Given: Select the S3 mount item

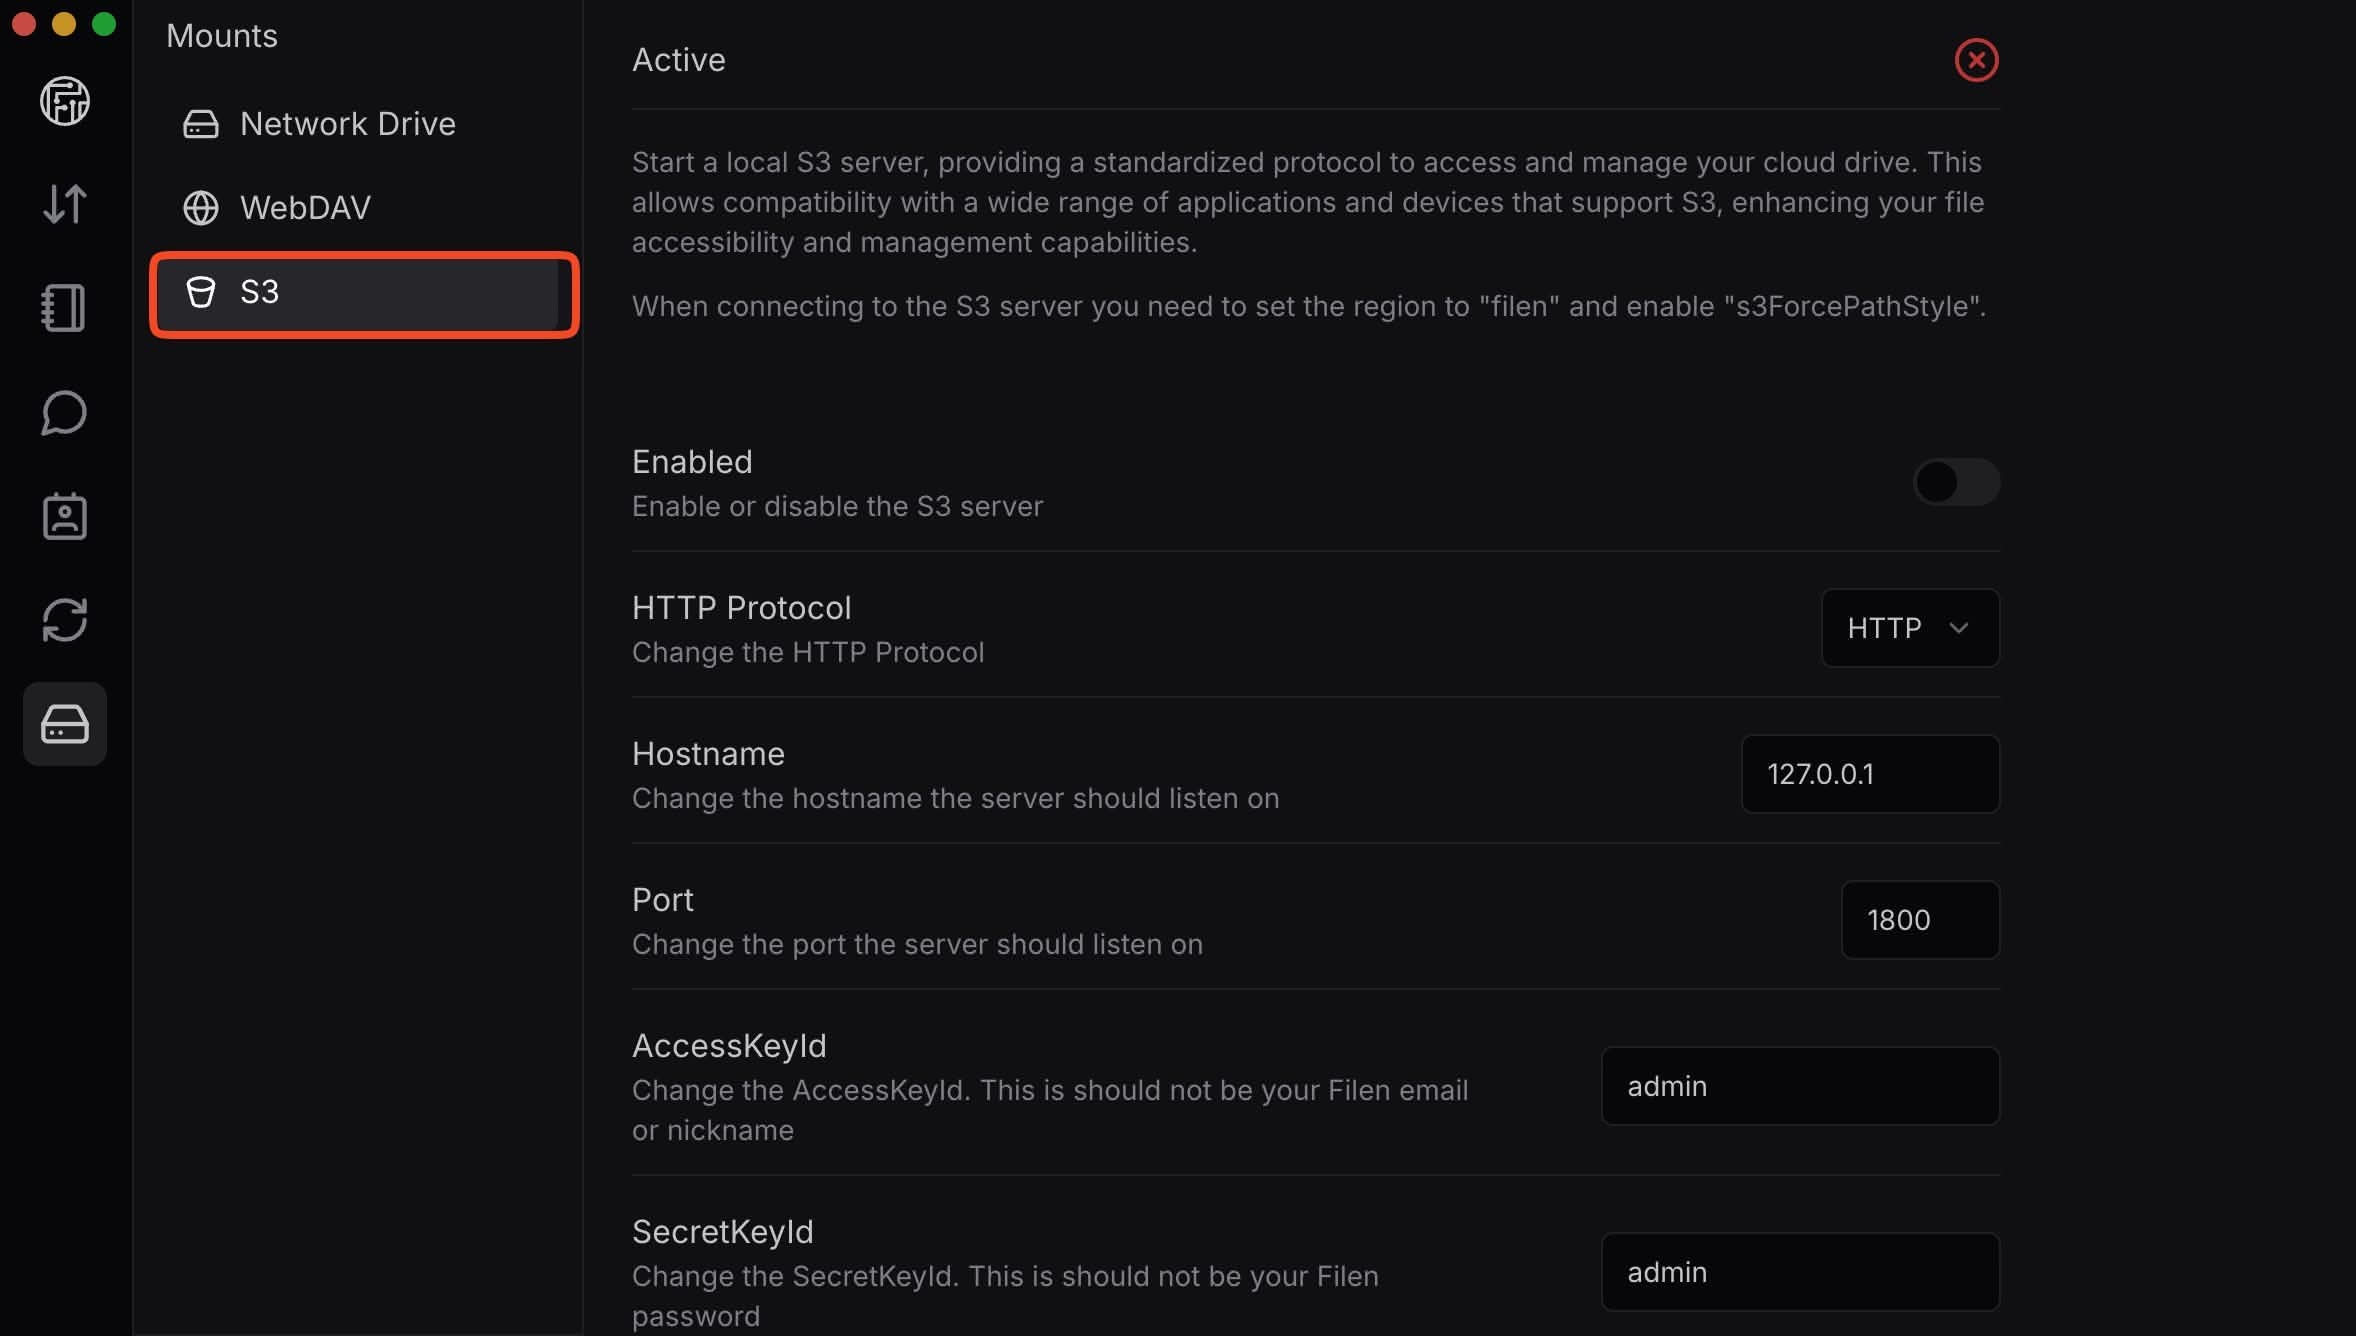Looking at the screenshot, I should [x=364, y=293].
